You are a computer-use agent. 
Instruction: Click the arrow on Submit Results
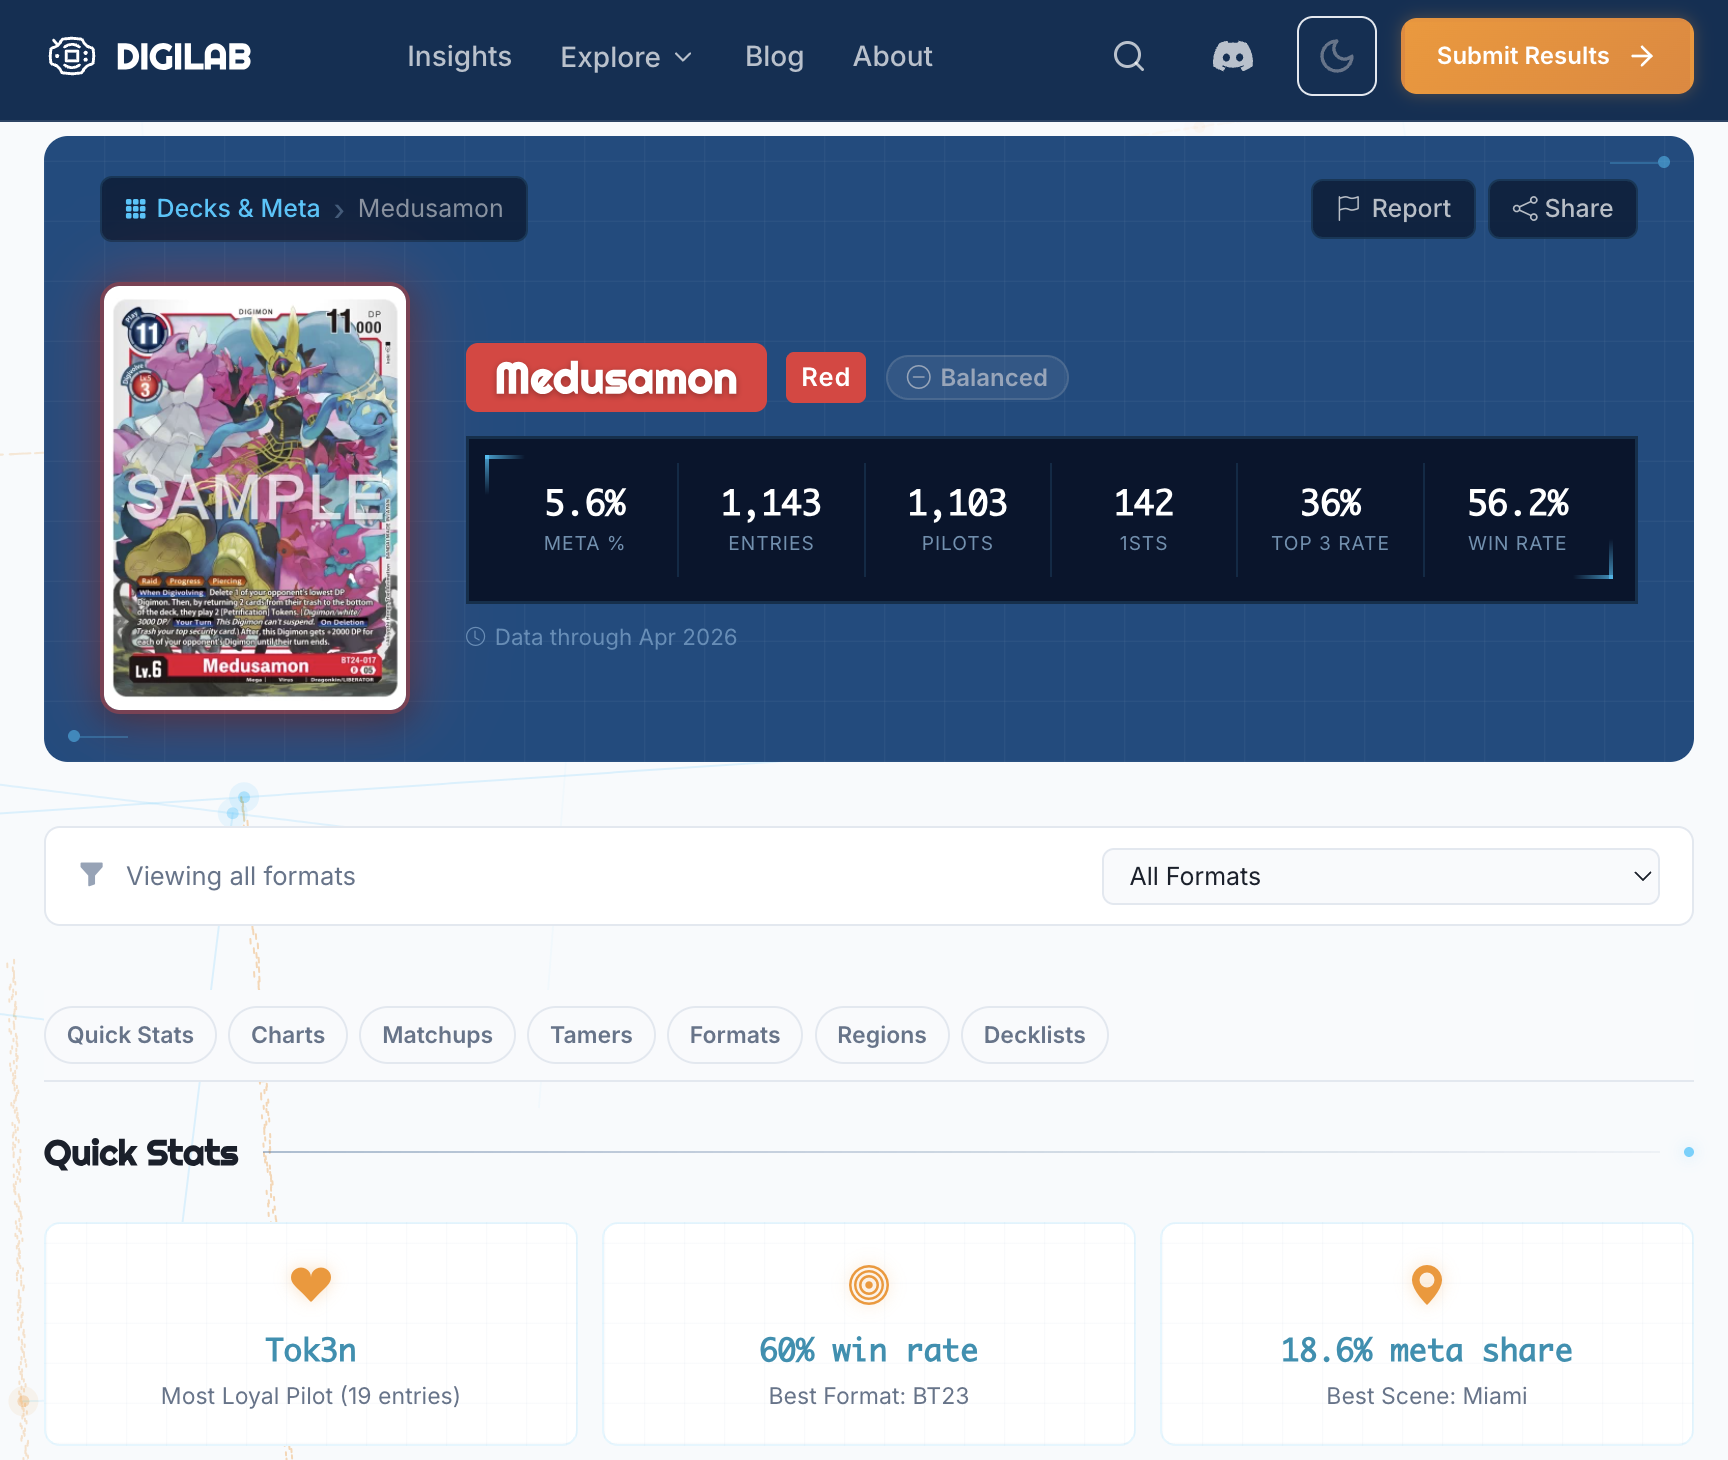[1642, 56]
